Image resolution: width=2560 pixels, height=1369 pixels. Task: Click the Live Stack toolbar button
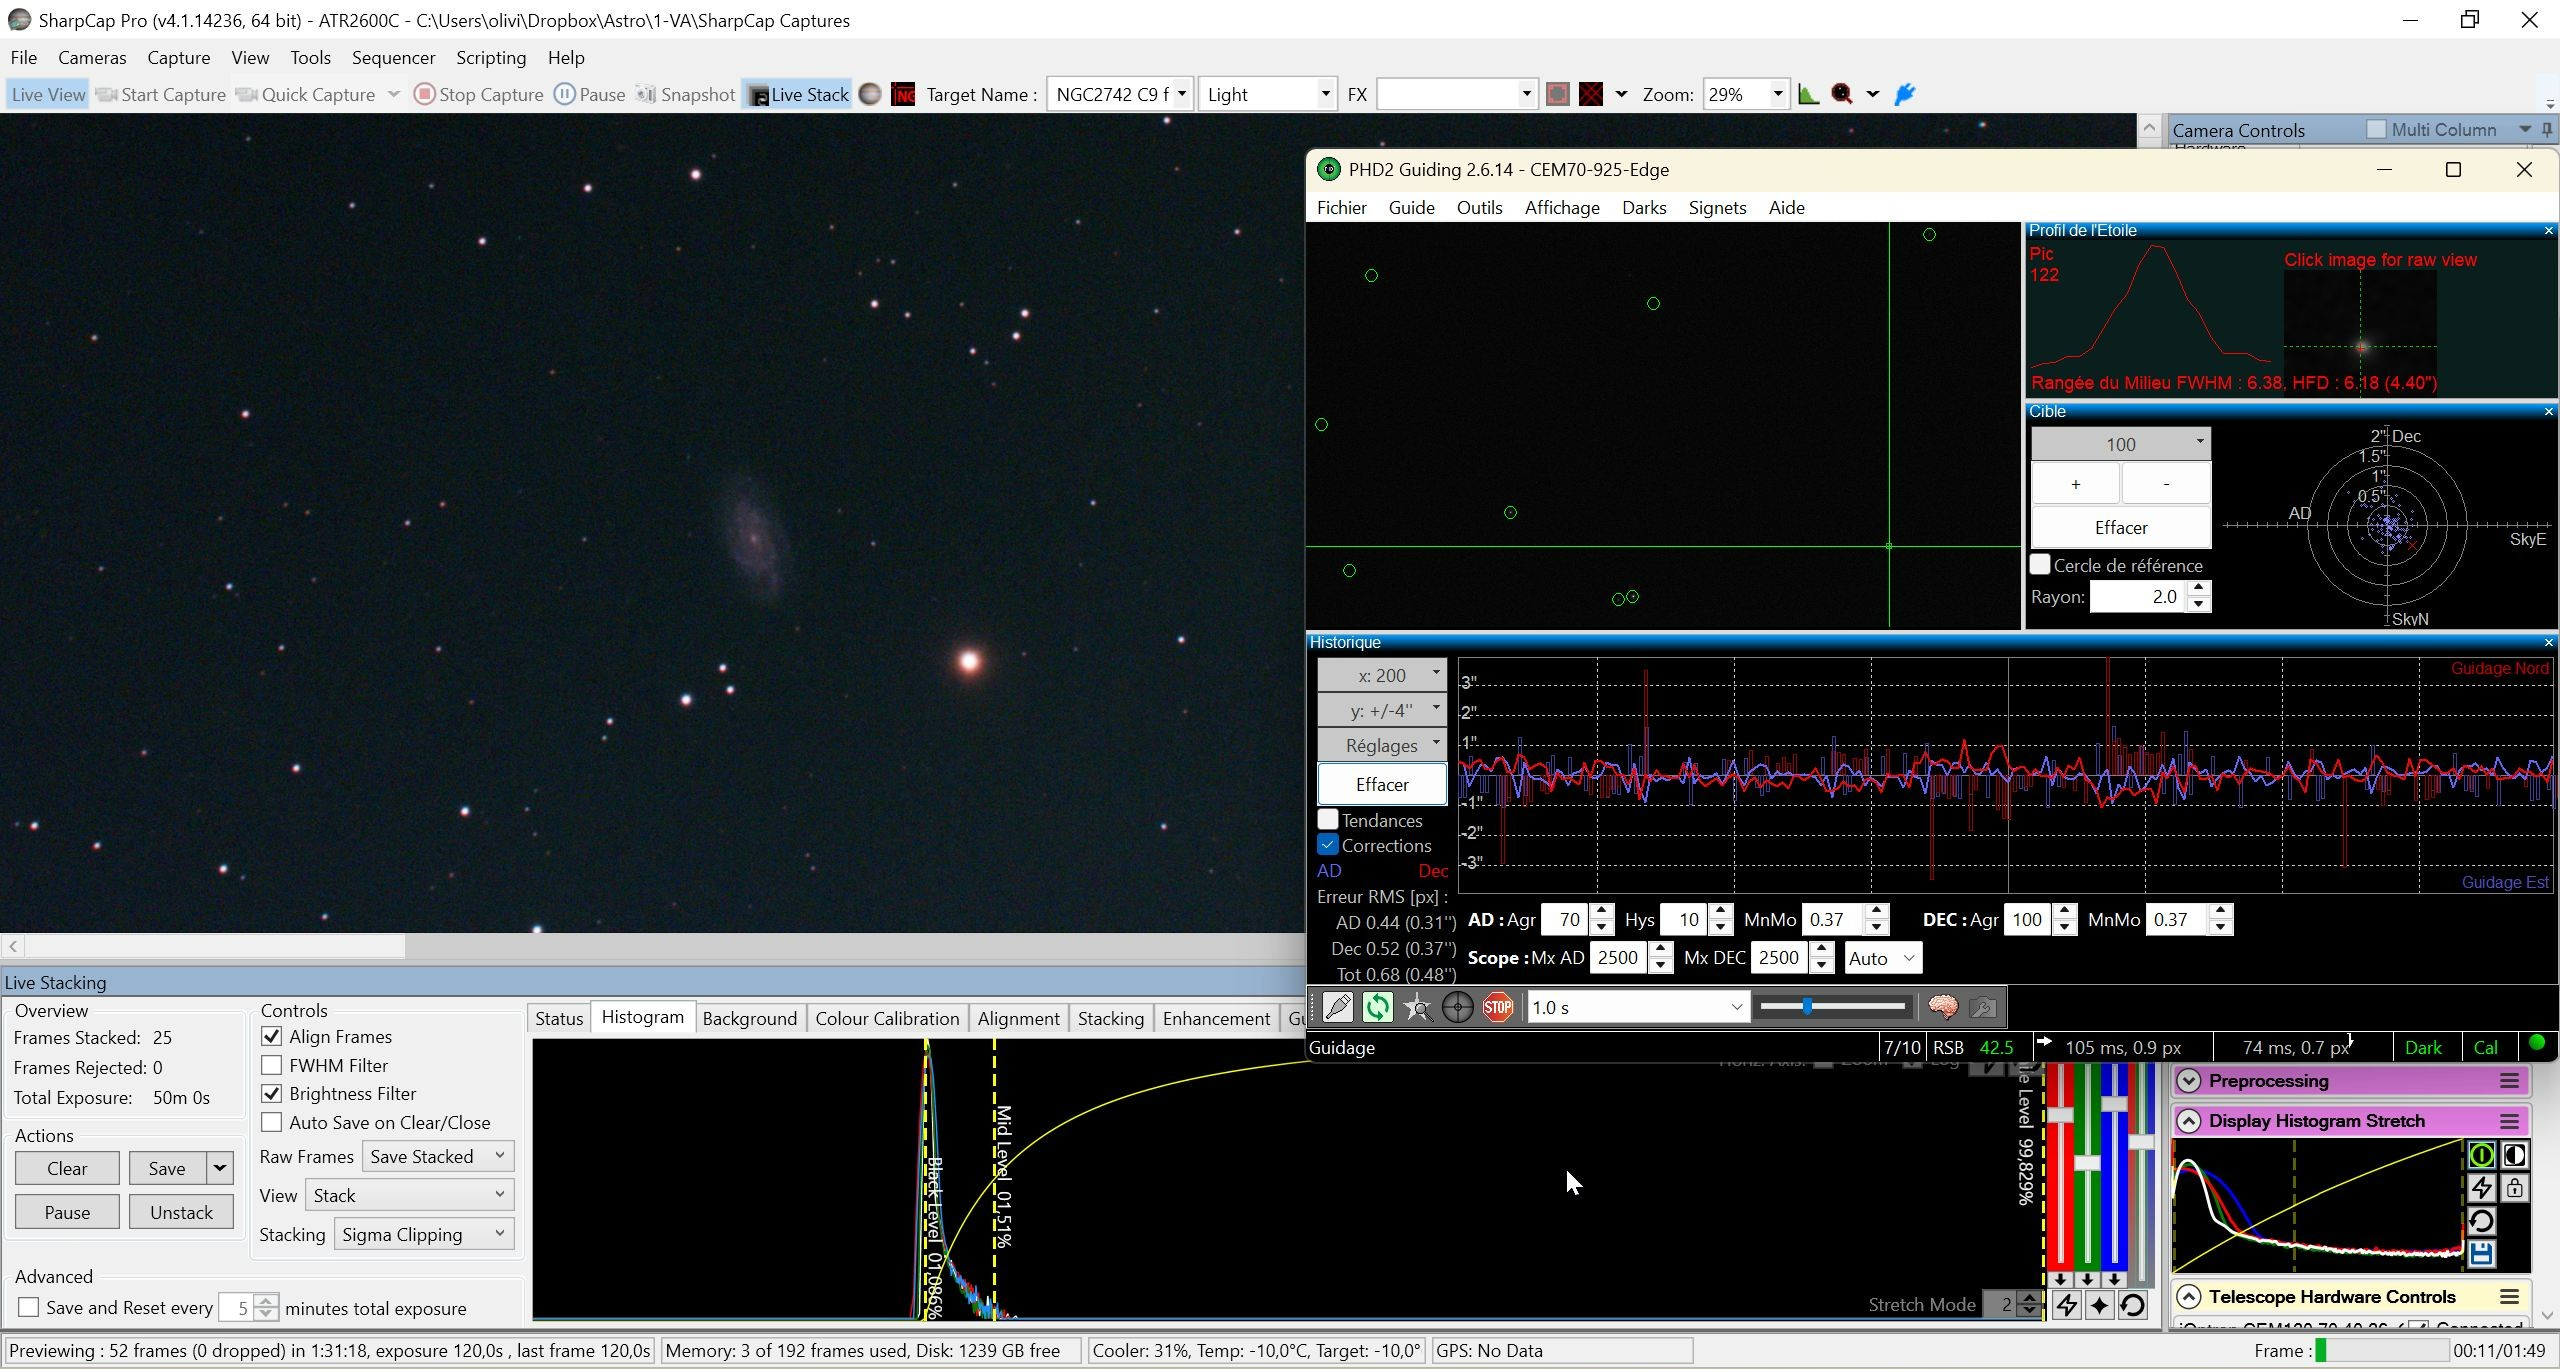point(798,95)
